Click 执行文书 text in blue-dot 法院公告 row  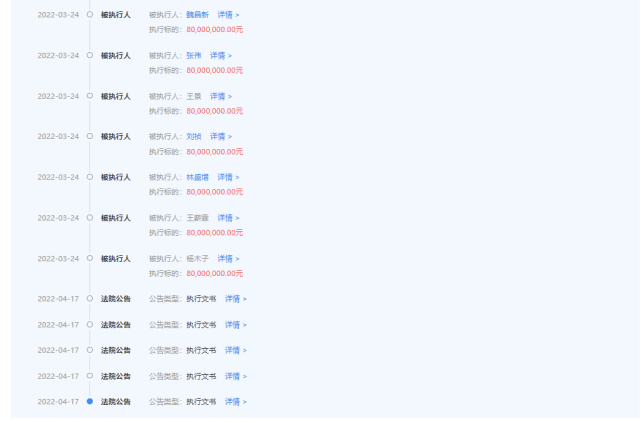point(201,401)
